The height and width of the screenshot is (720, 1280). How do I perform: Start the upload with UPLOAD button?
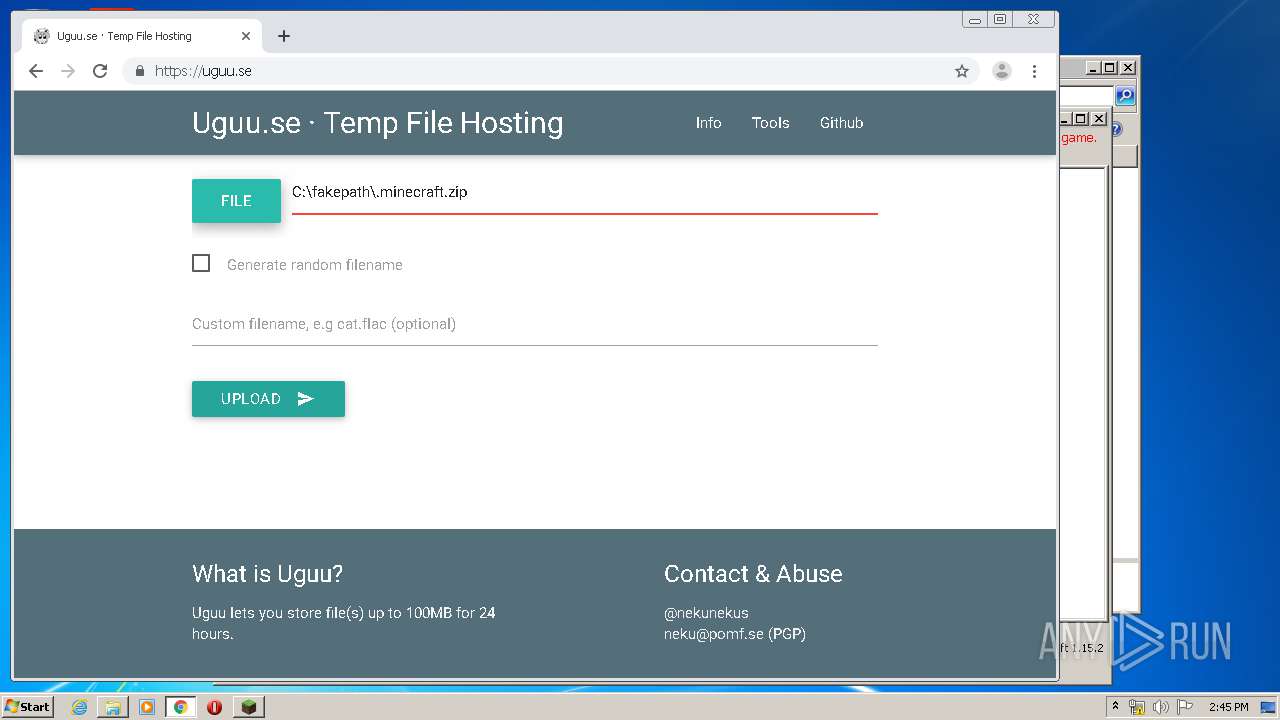[268, 399]
